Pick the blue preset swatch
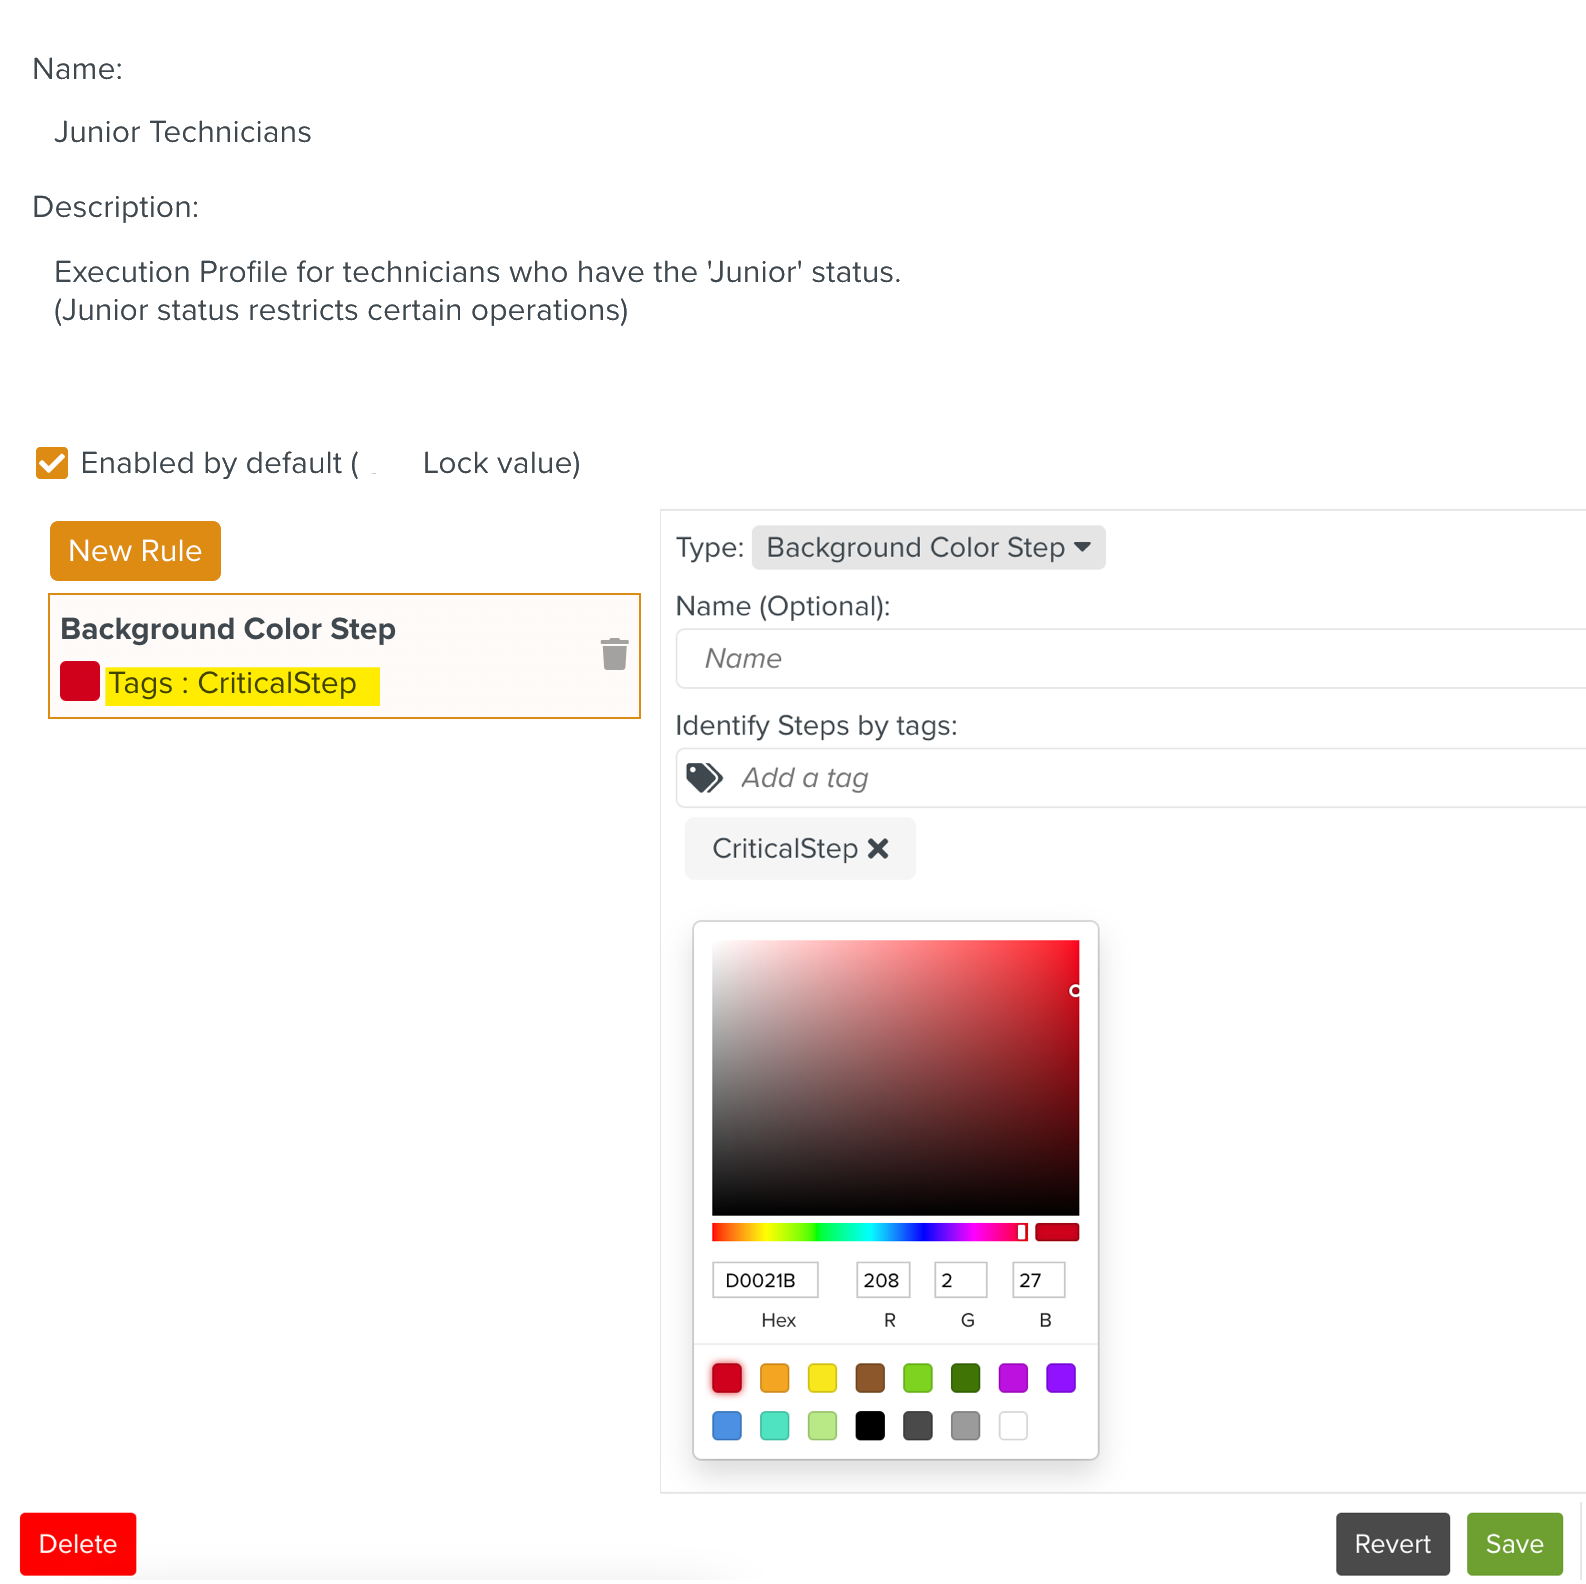 click(x=727, y=1426)
